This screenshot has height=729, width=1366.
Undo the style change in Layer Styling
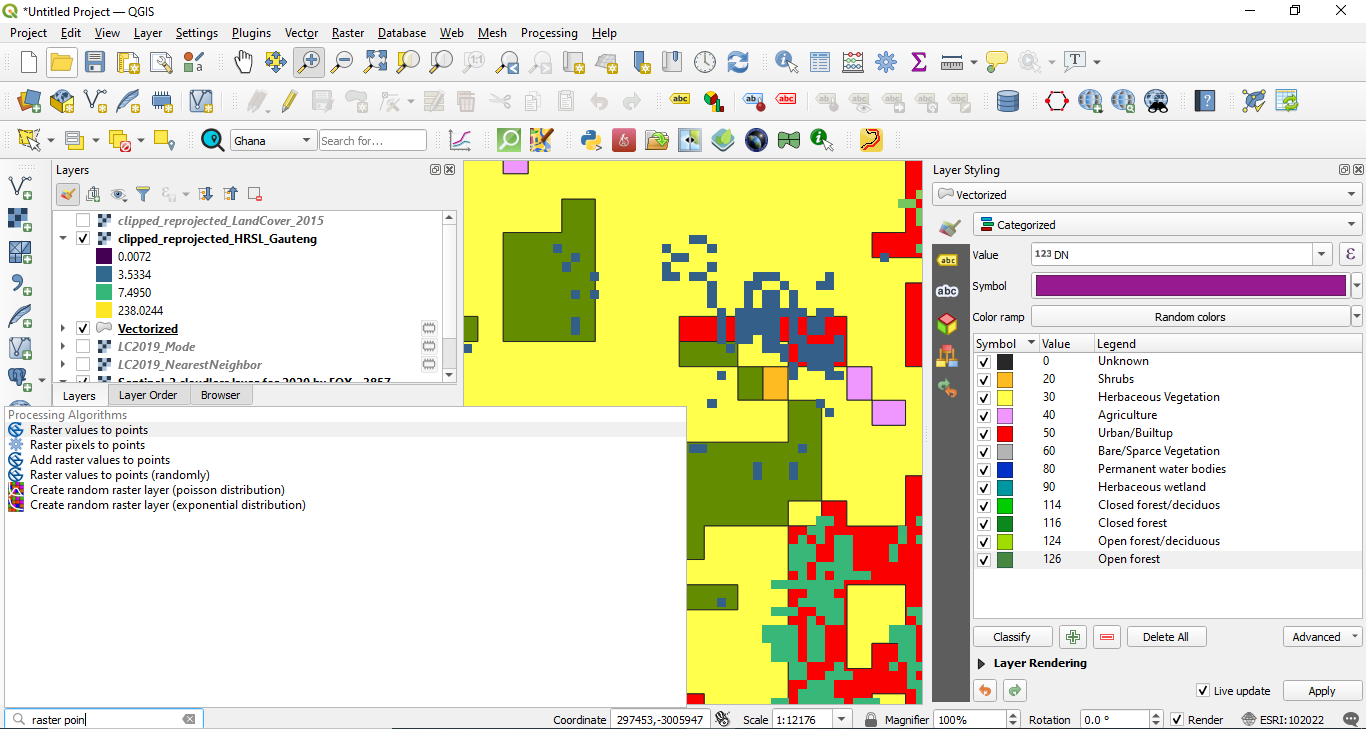coord(985,690)
